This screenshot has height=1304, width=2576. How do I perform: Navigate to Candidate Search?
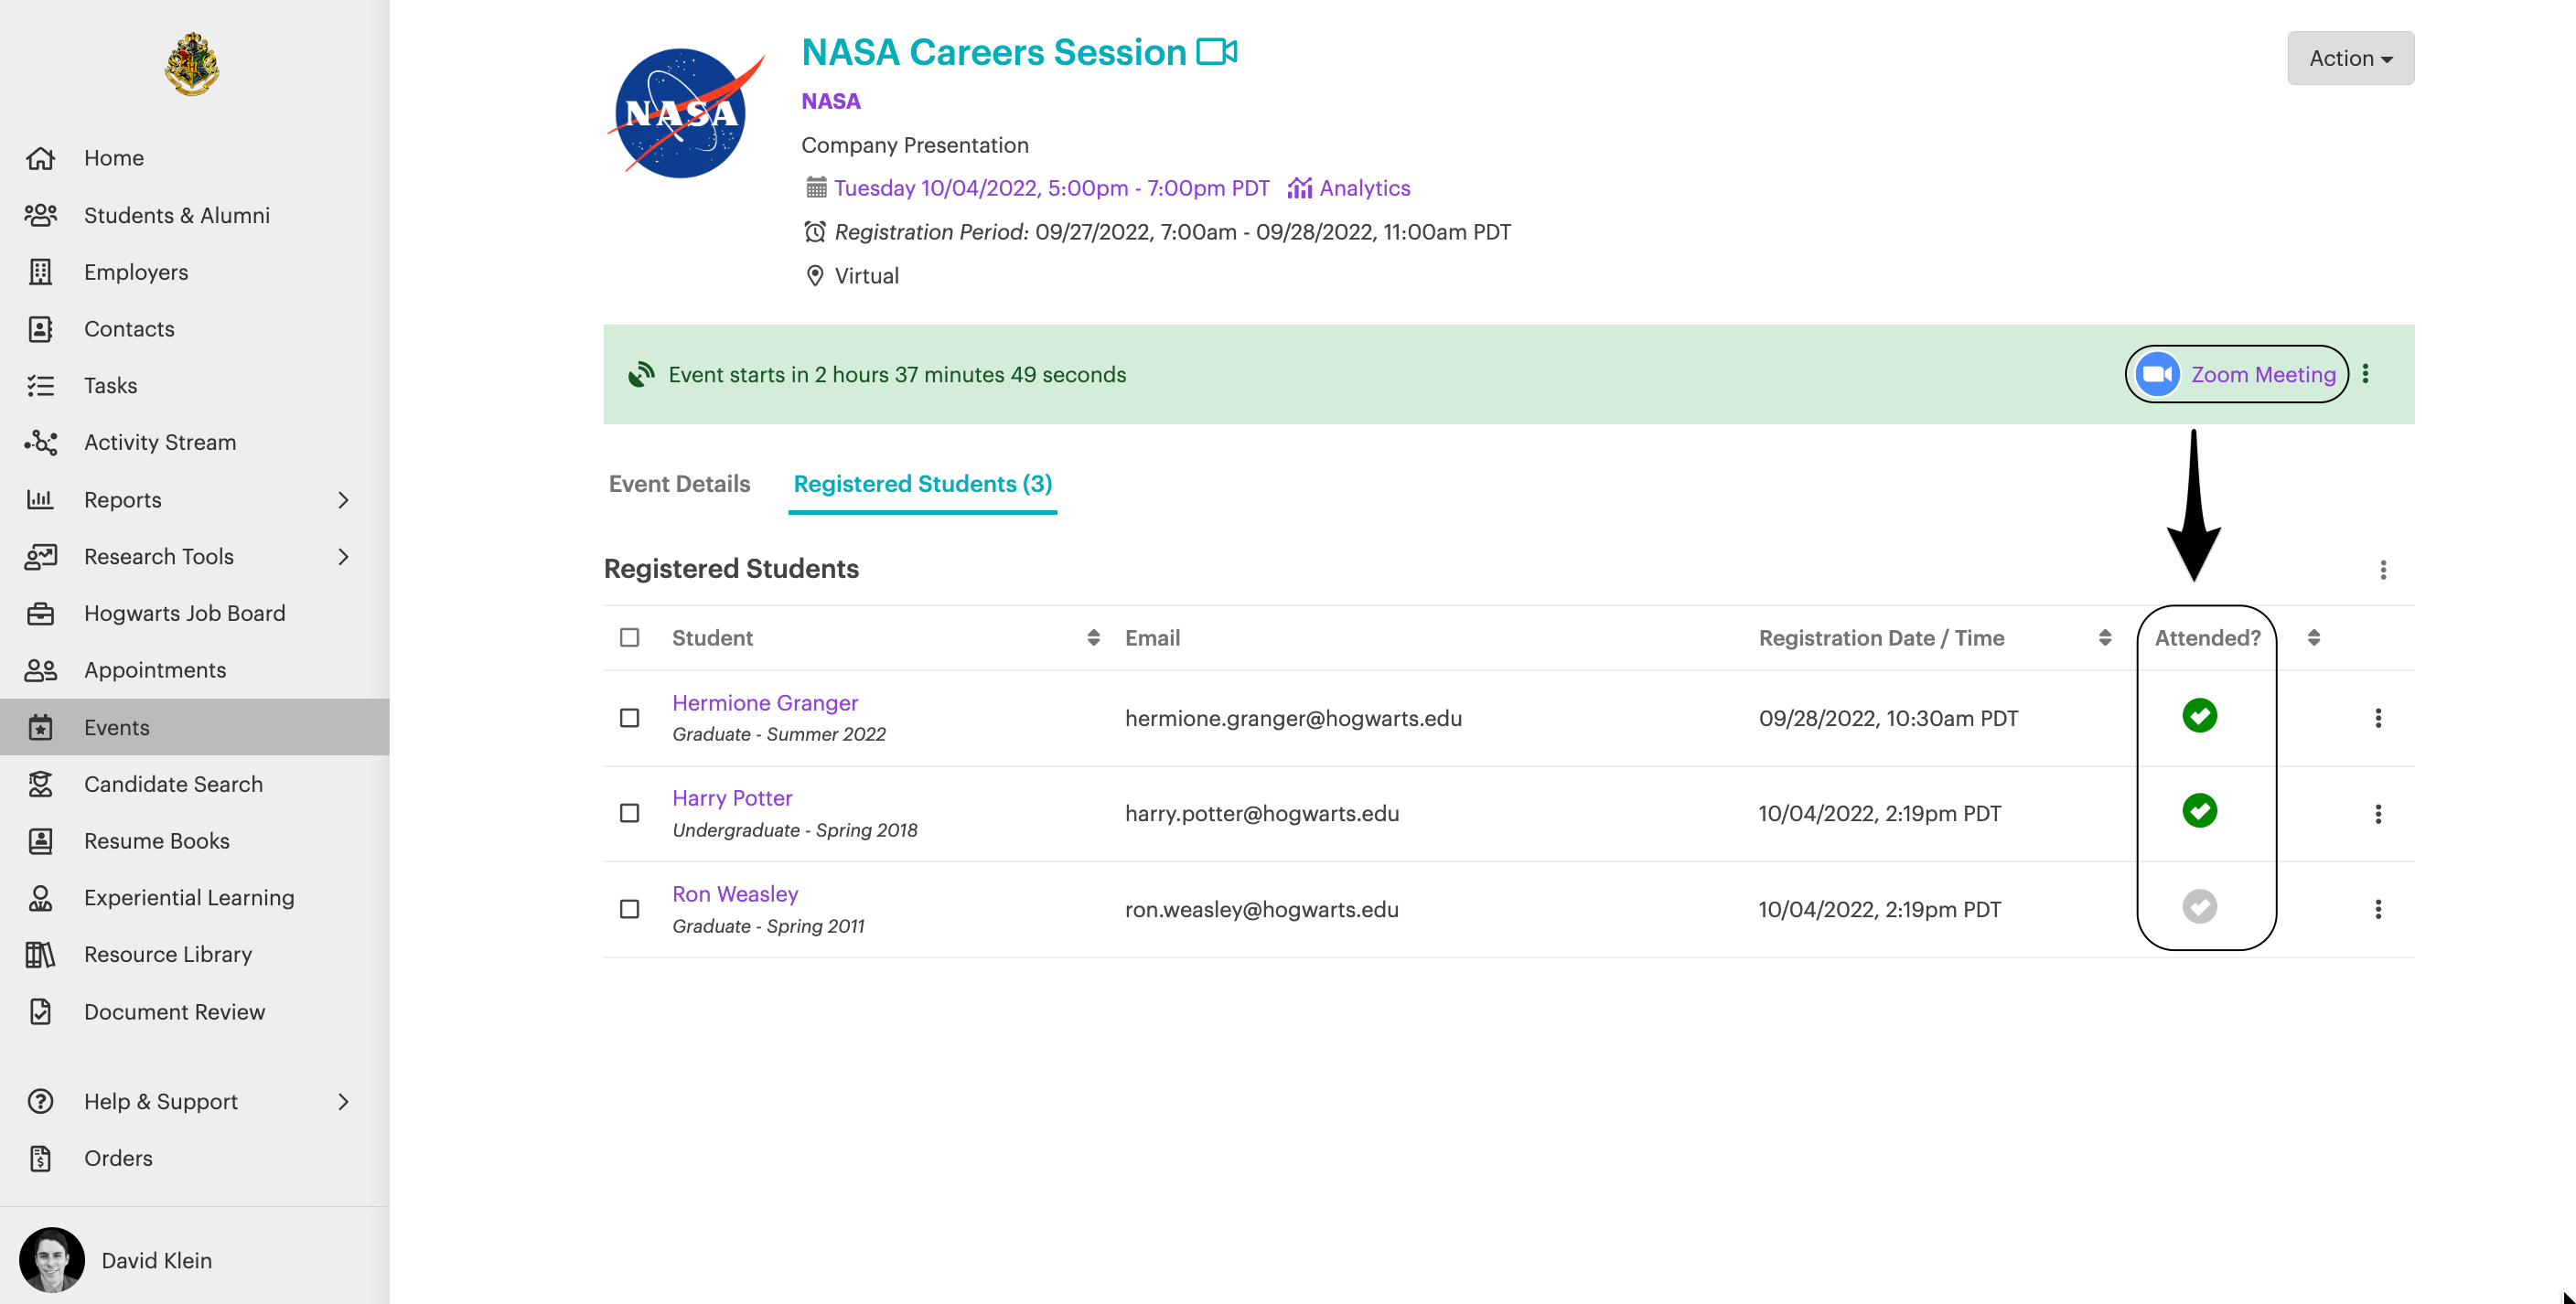(173, 784)
